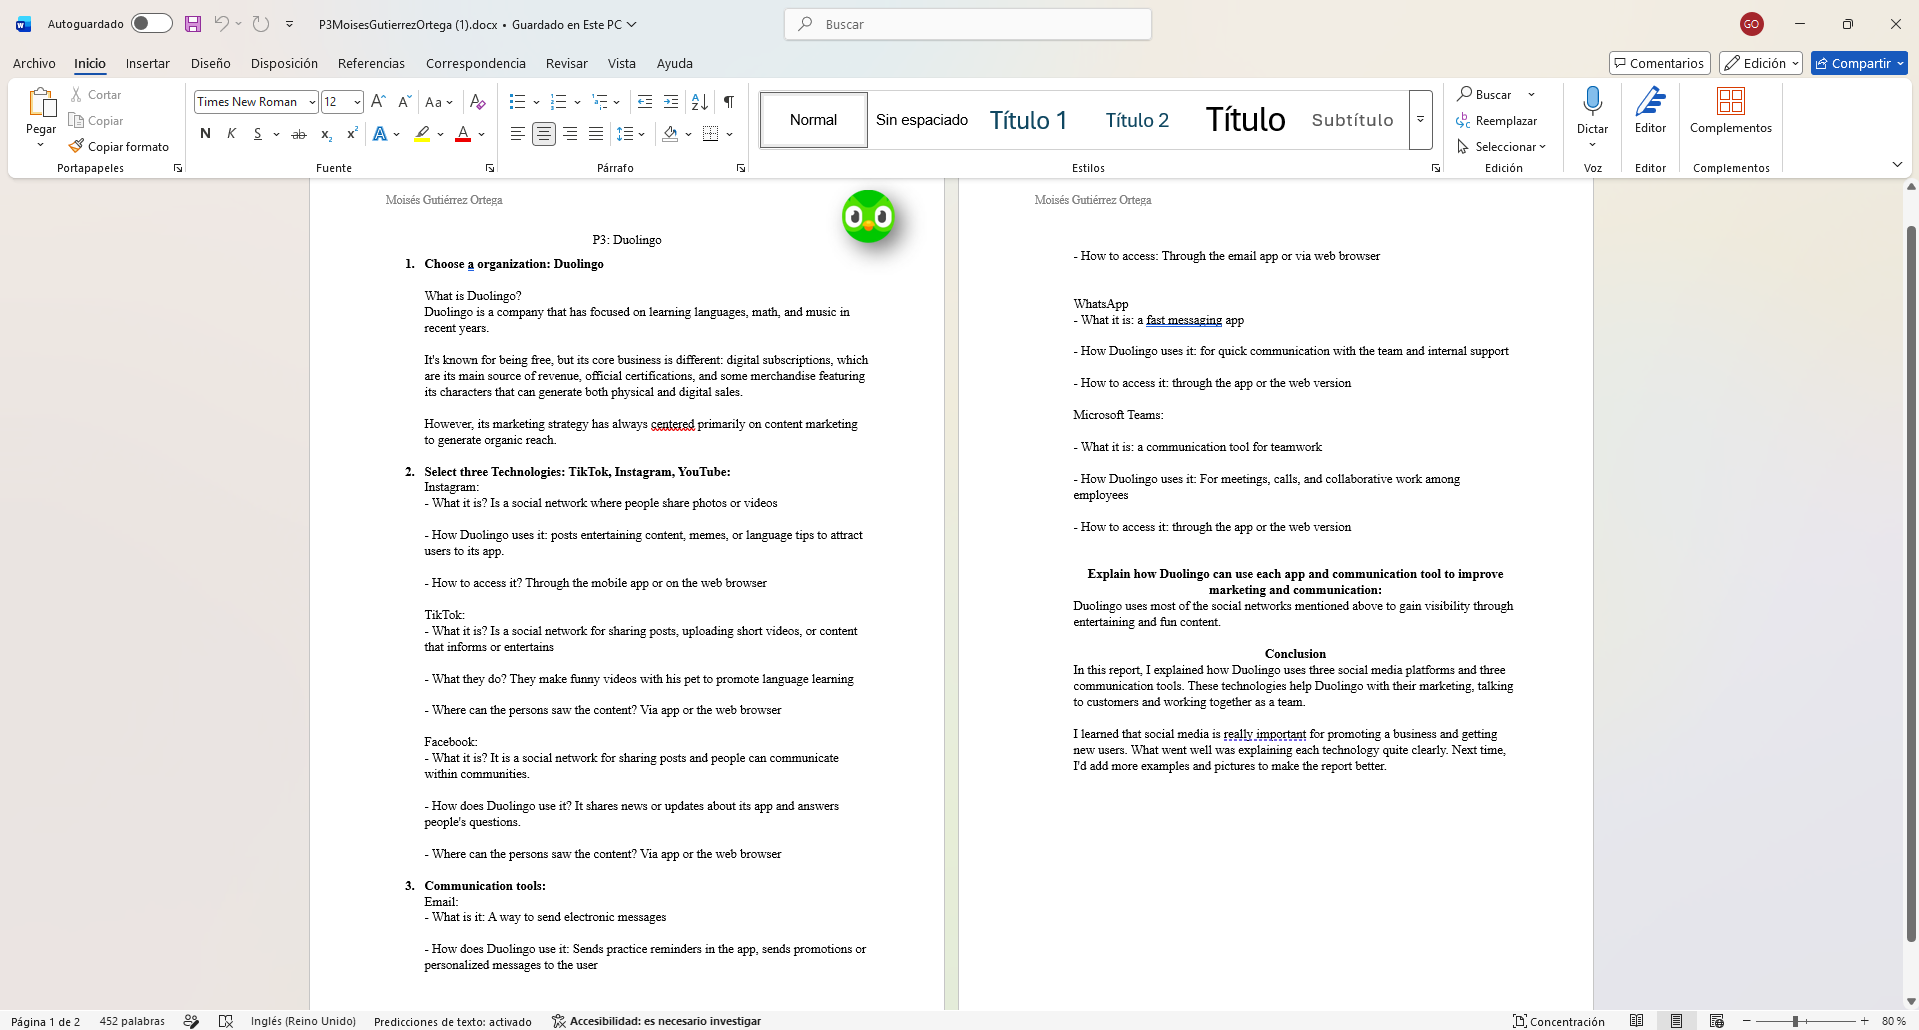Decrease paragraph indent
Image resolution: width=1919 pixels, height=1030 pixels.
[x=645, y=102]
